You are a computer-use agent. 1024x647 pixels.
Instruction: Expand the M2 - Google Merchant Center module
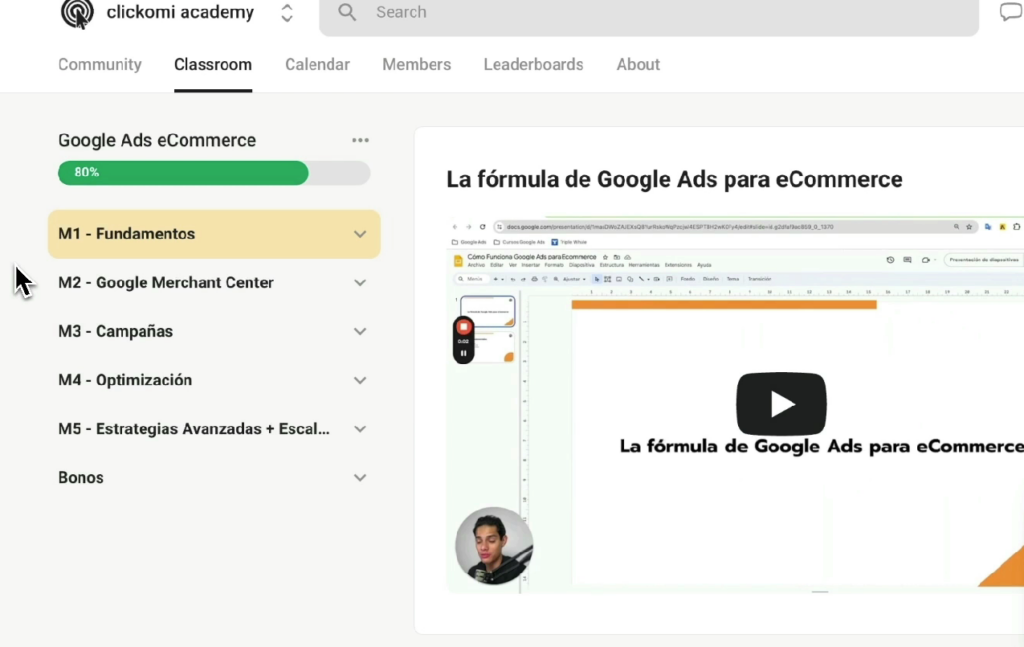click(x=214, y=283)
